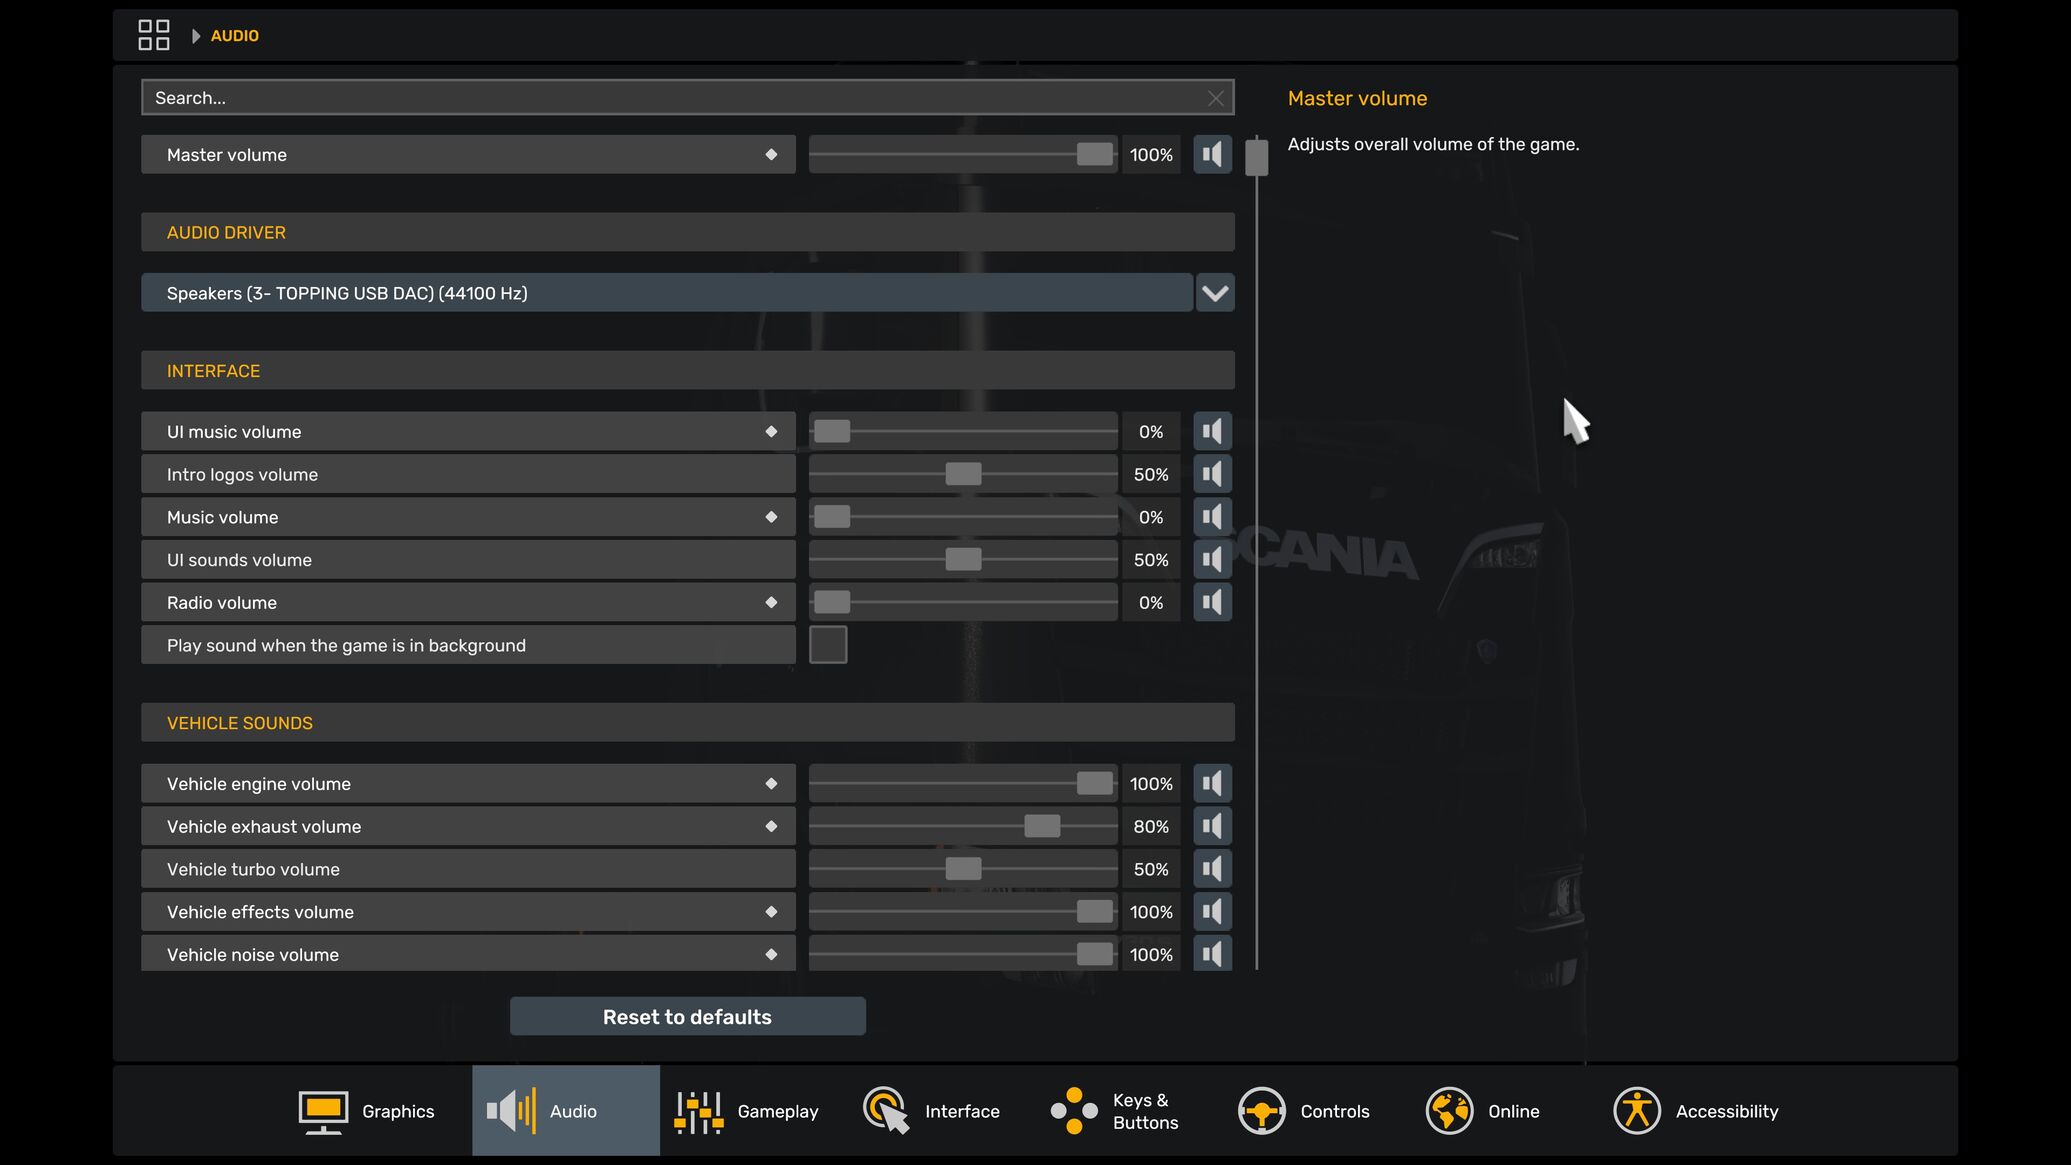Click Vehicle exhaust volume diamond marker
This screenshot has height=1165, width=2071.
[x=771, y=826]
